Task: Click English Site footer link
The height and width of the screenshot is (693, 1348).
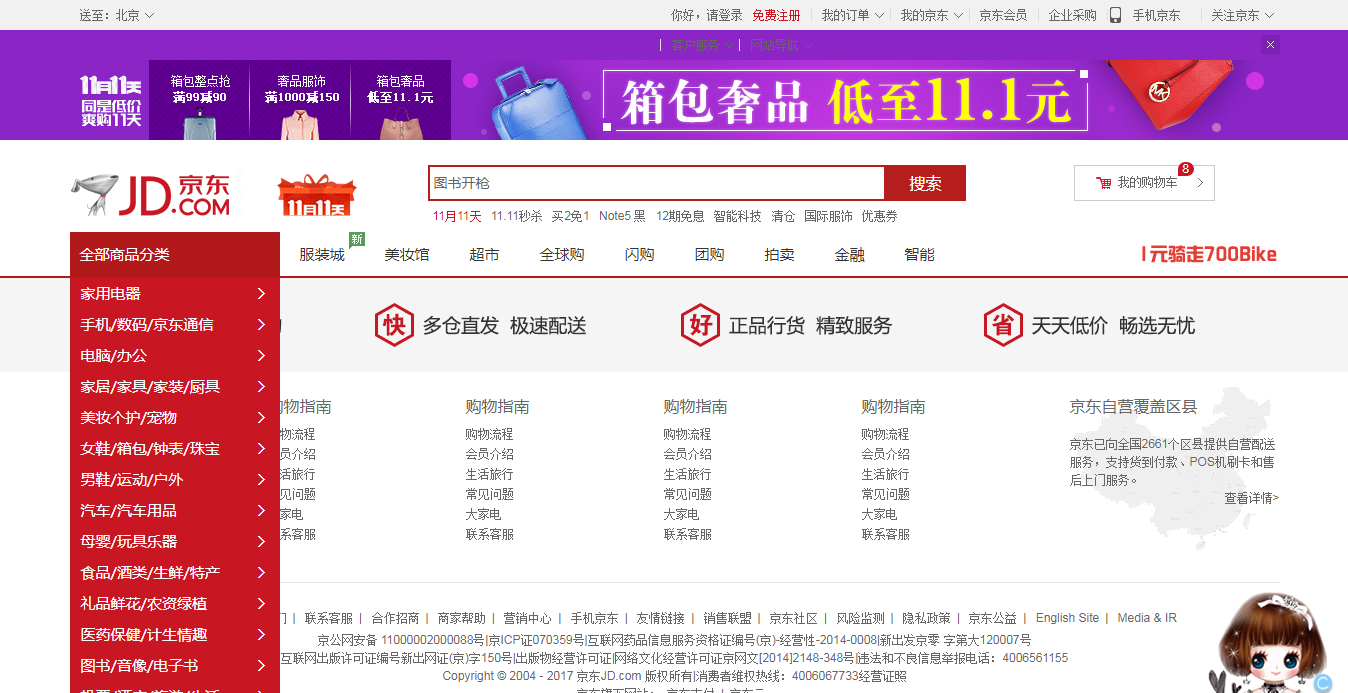Action: (1067, 618)
